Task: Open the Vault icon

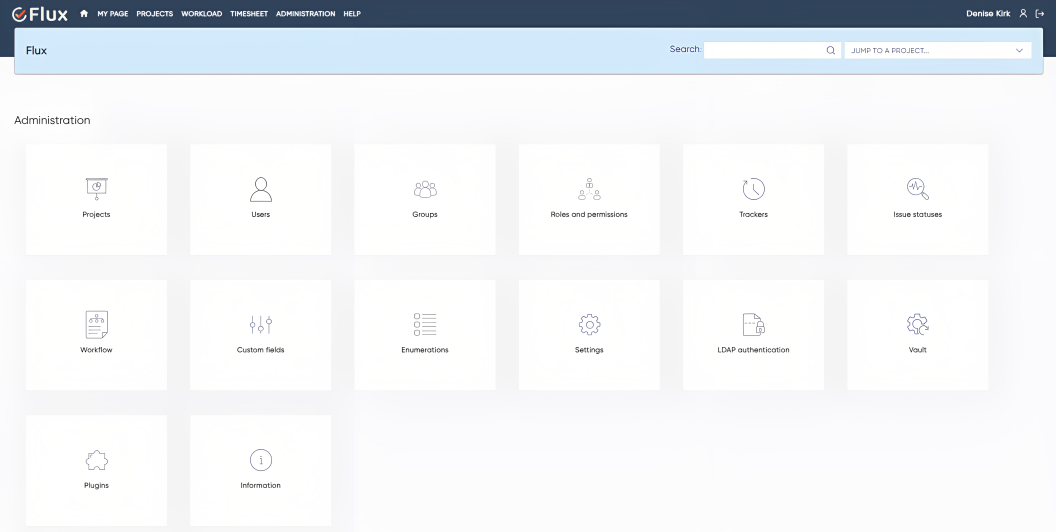Action: [x=918, y=325]
